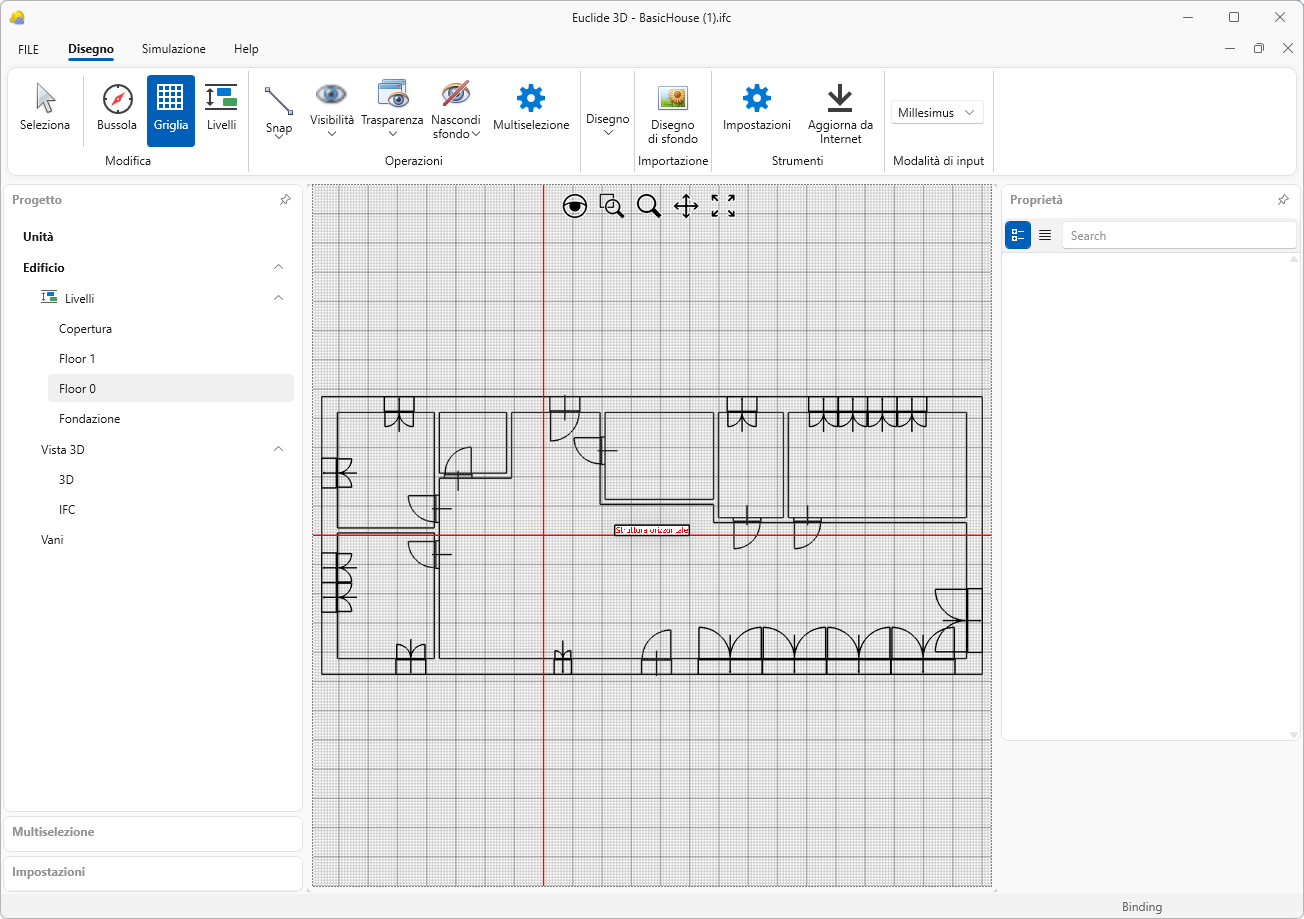Viewport: 1304px width, 919px height.
Task: Toggle the Griglia grid display
Action: 171,108
